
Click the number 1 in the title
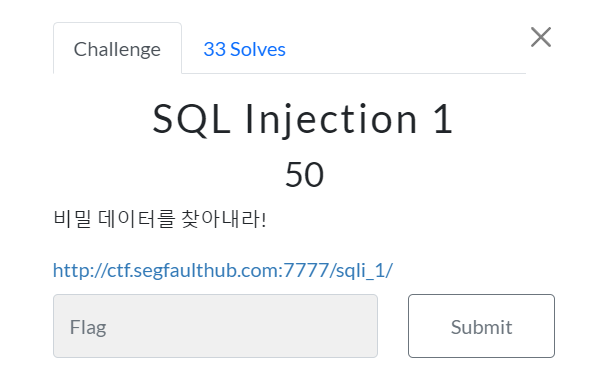pyautogui.click(x=443, y=119)
